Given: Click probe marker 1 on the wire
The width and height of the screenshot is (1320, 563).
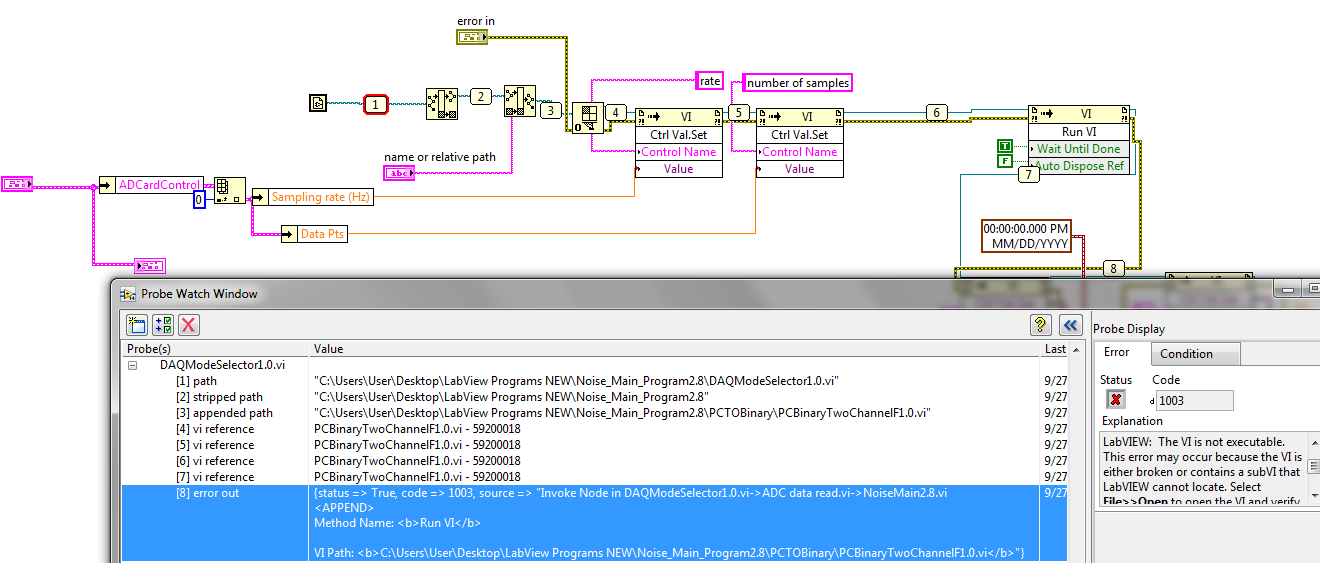Looking at the screenshot, I should [375, 103].
